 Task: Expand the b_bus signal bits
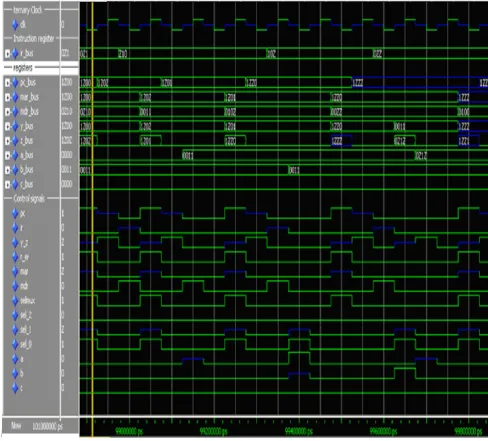[x=7, y=170]
